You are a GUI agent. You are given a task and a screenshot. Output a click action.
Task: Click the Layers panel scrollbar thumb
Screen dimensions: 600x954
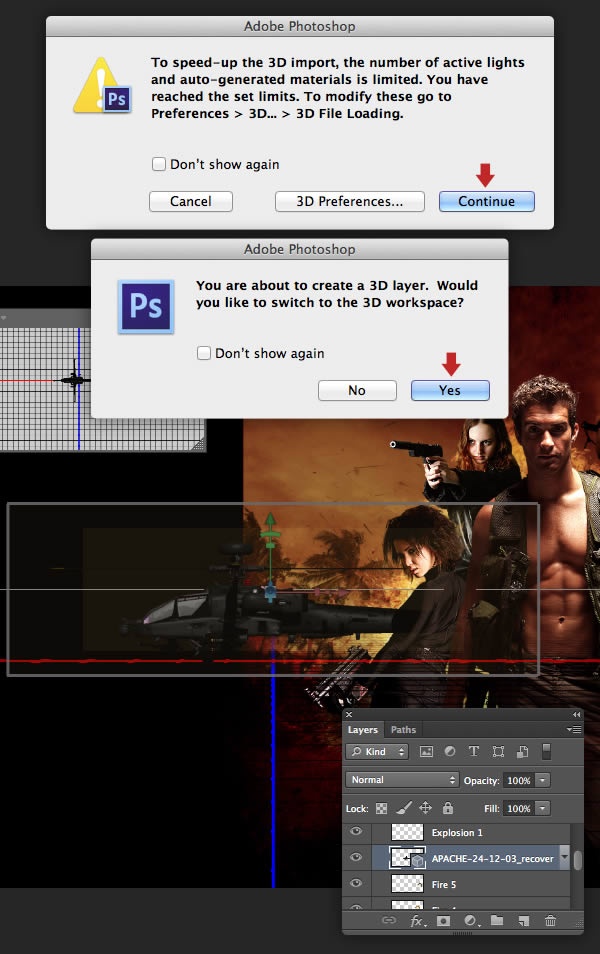pyautogui.click(x=577, y=860)
